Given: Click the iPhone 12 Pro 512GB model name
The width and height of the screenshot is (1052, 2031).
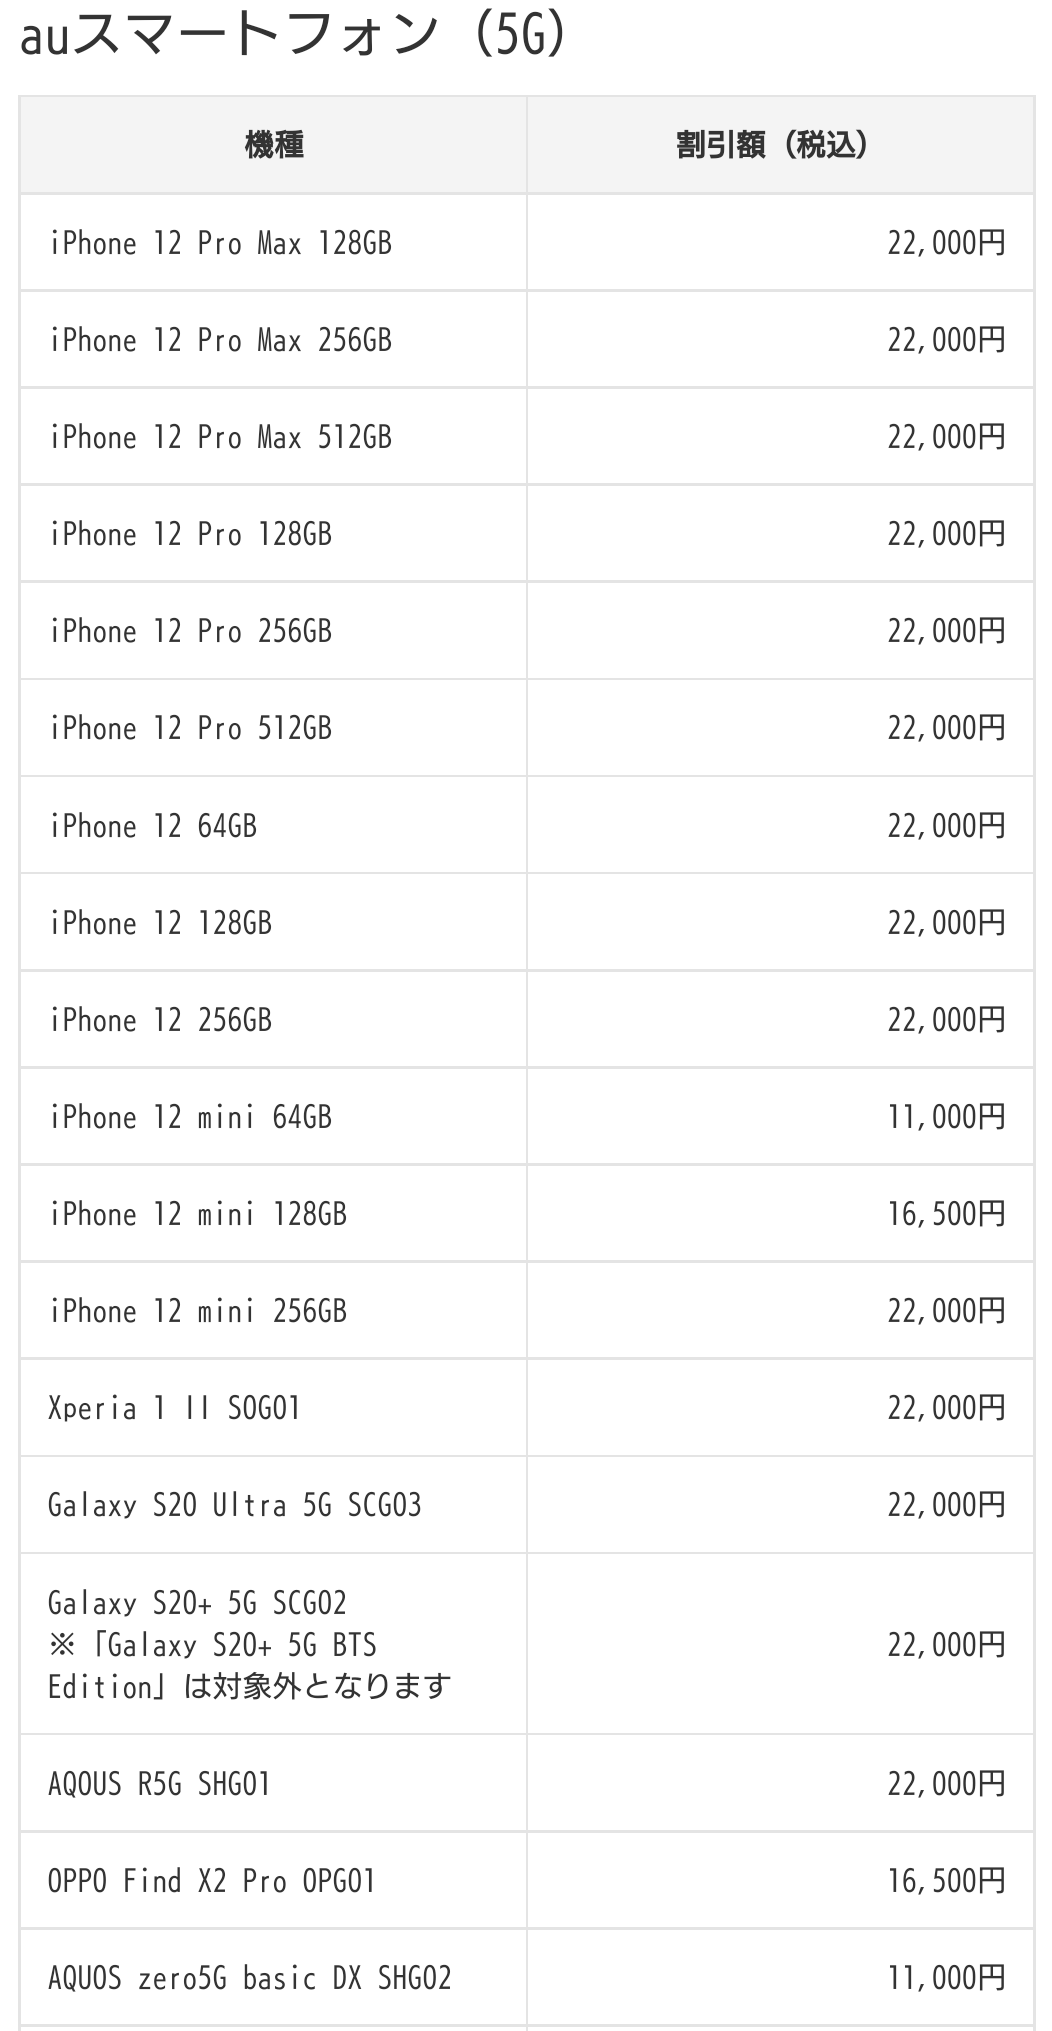Looking at the screenshot, I should 191,729.
